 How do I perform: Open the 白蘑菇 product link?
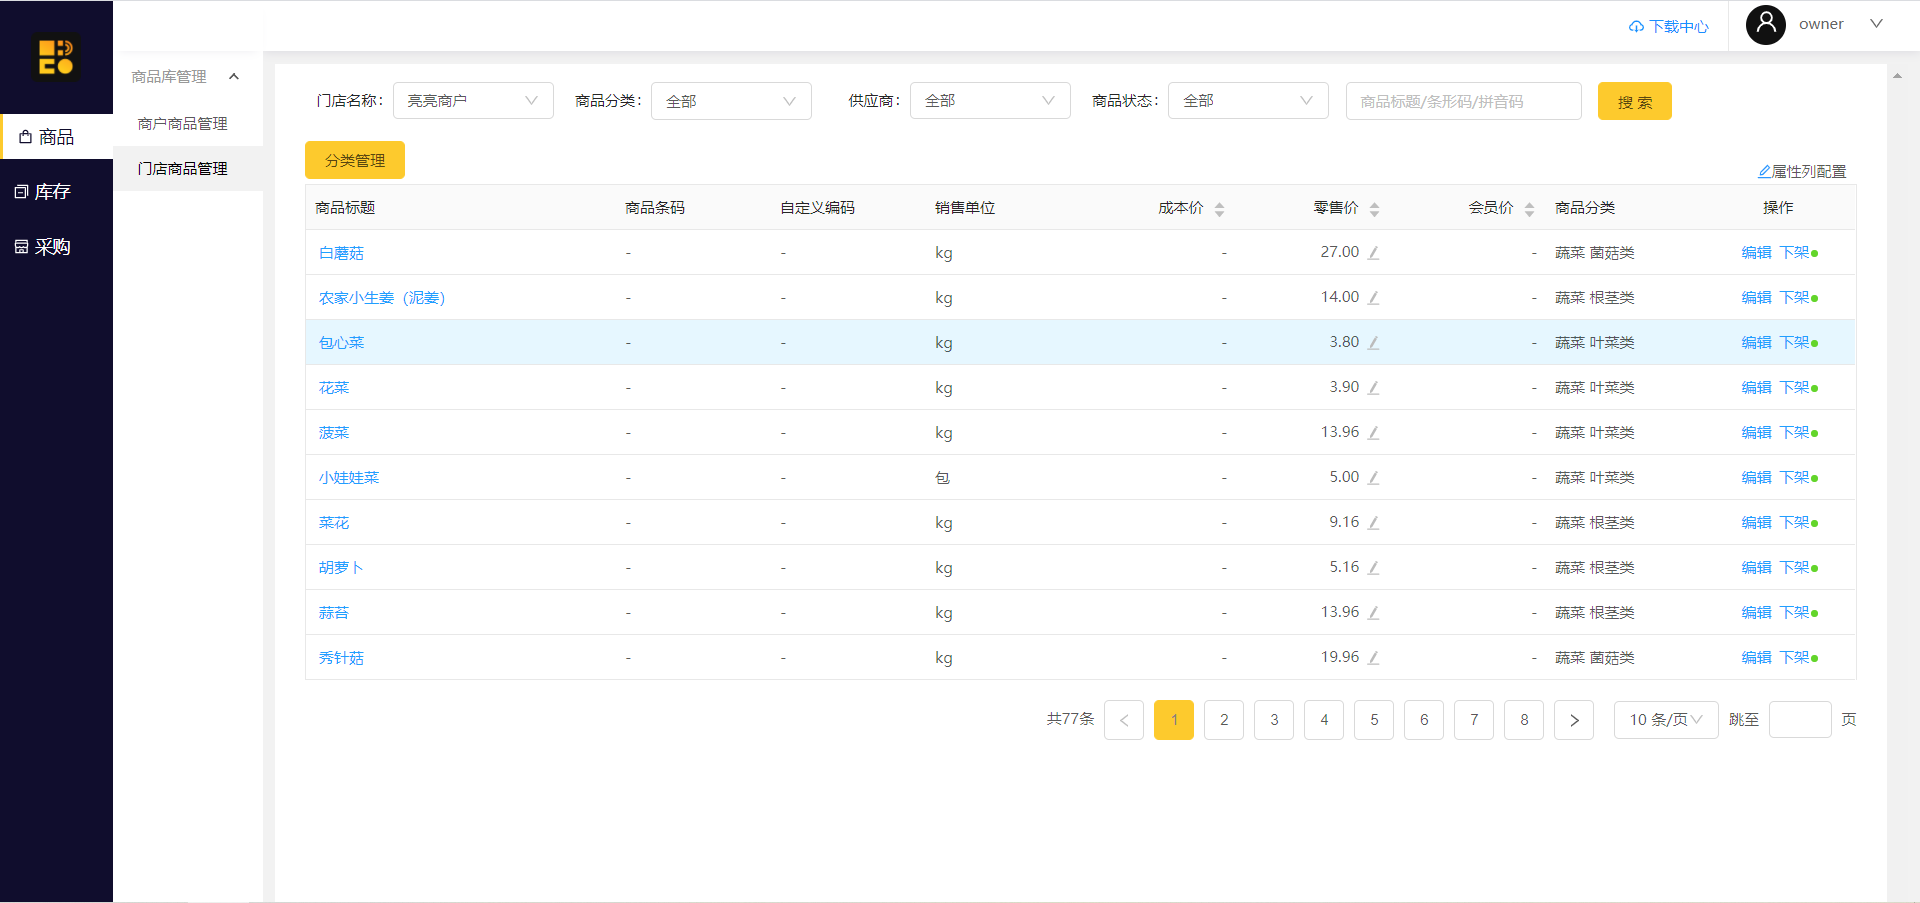point(341,253)
